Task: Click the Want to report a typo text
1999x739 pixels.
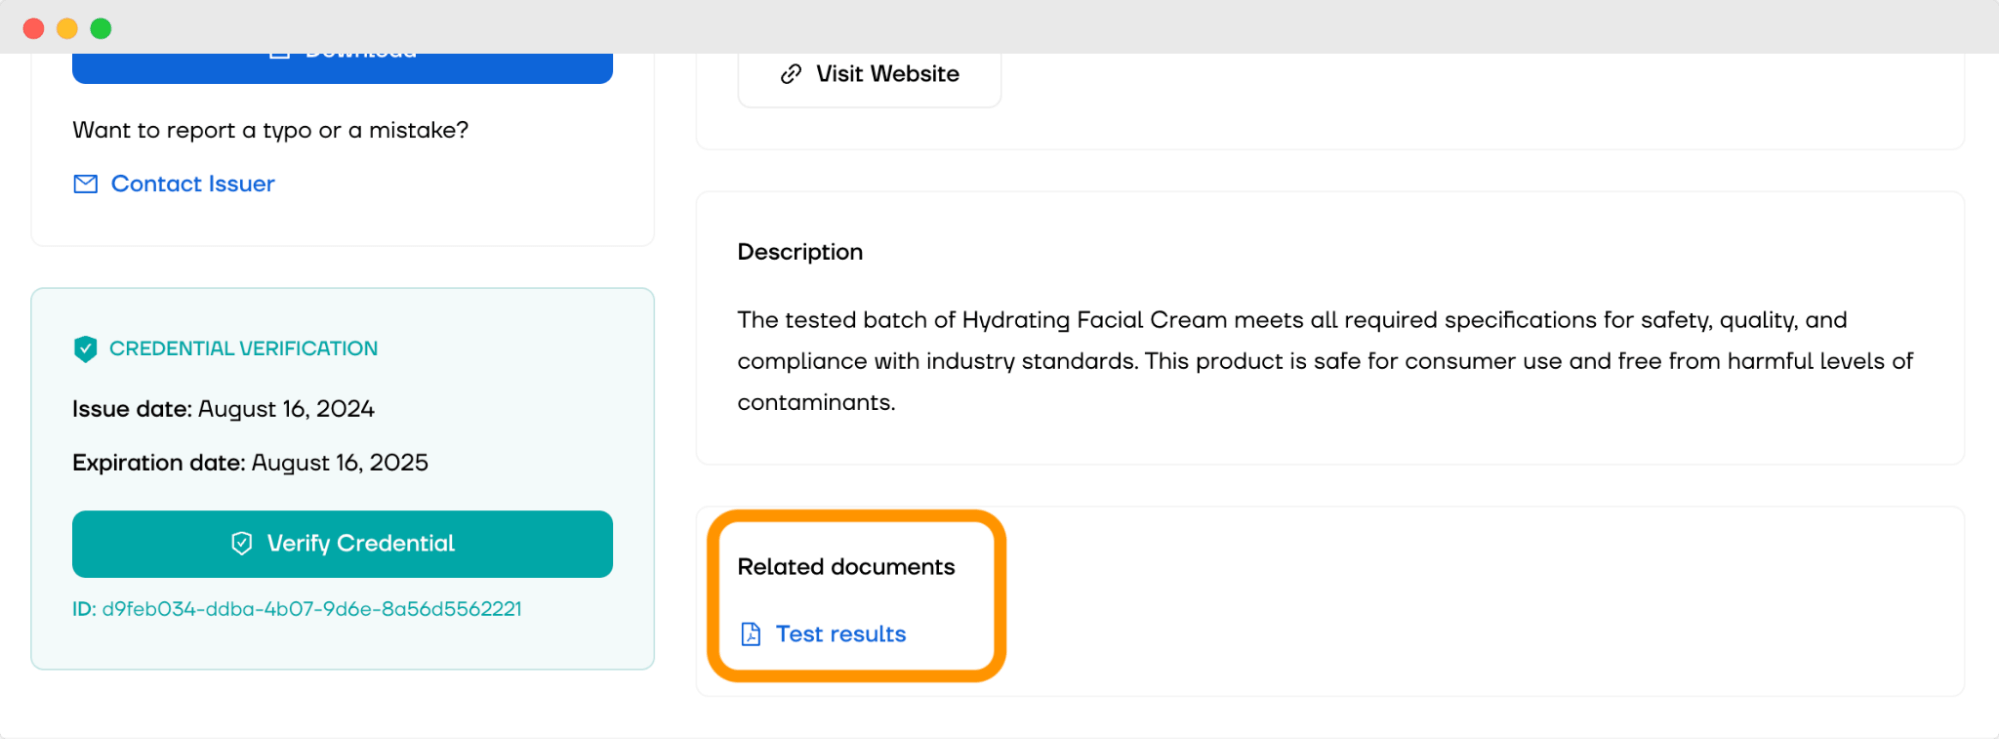Action: click(270, 131)
